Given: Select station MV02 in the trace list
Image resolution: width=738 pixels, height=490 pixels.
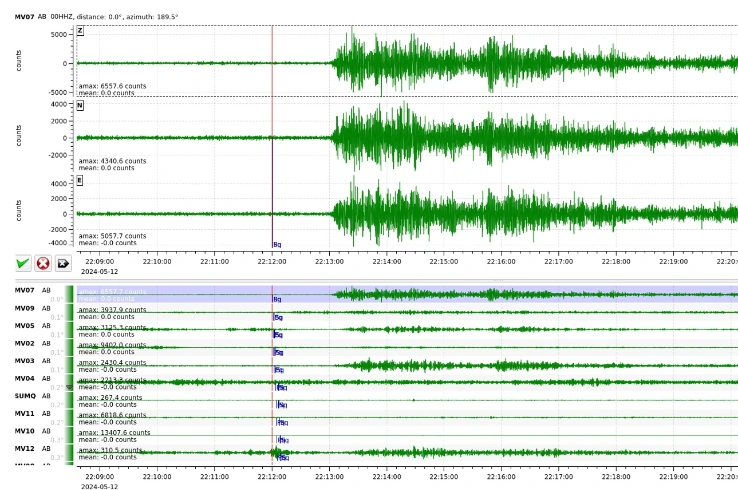Looking at the screenshot, I should [25, 343].
